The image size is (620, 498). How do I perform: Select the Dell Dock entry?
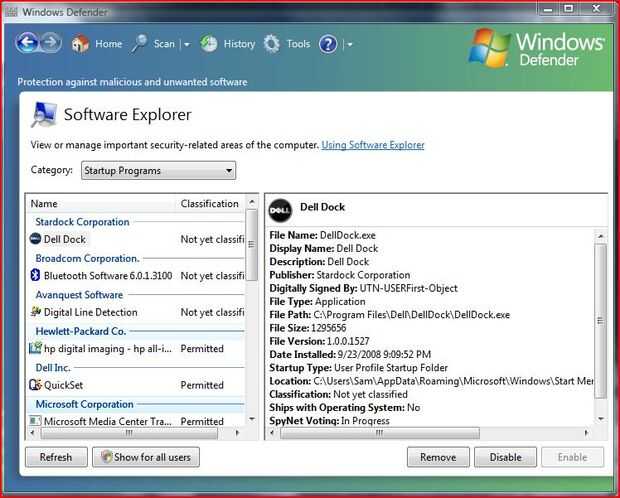[136, 239]
